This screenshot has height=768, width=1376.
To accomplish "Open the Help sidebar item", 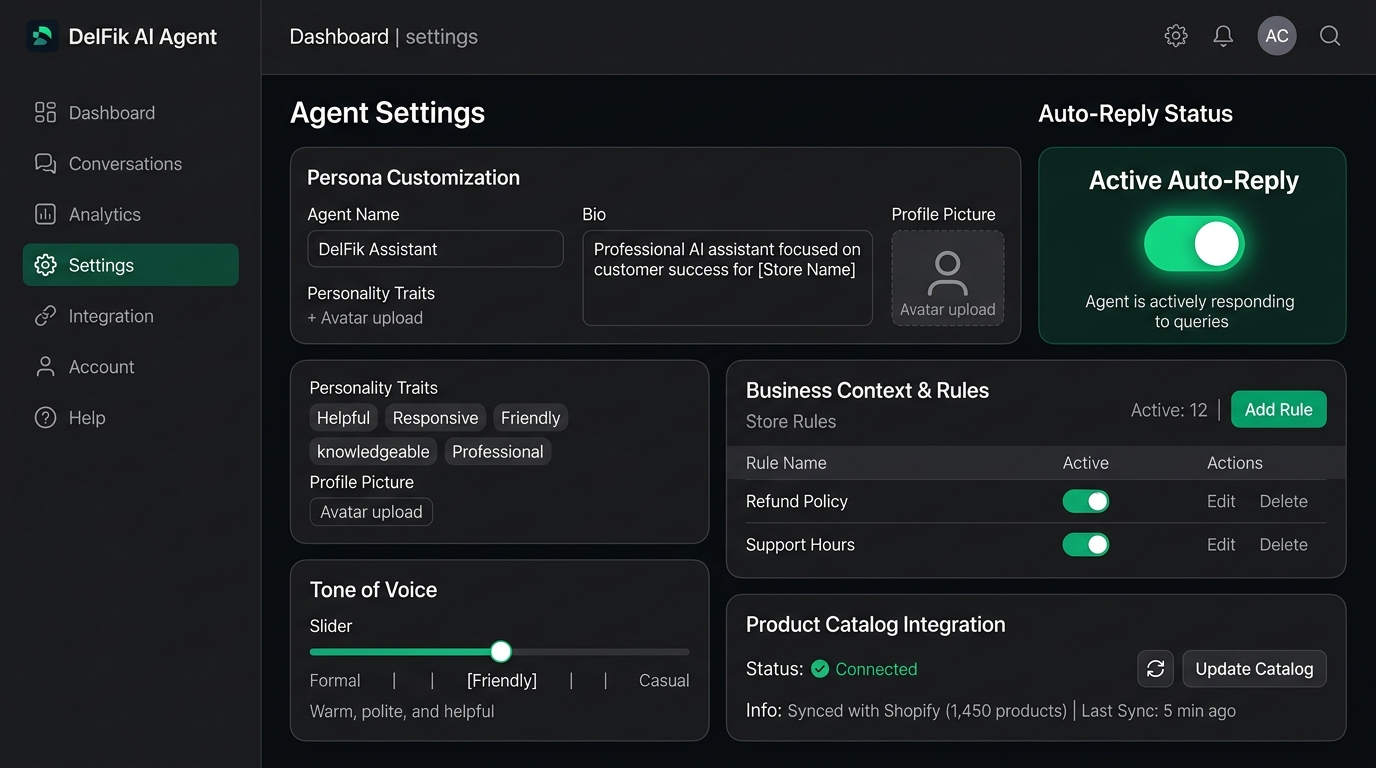I will point(131,418).
